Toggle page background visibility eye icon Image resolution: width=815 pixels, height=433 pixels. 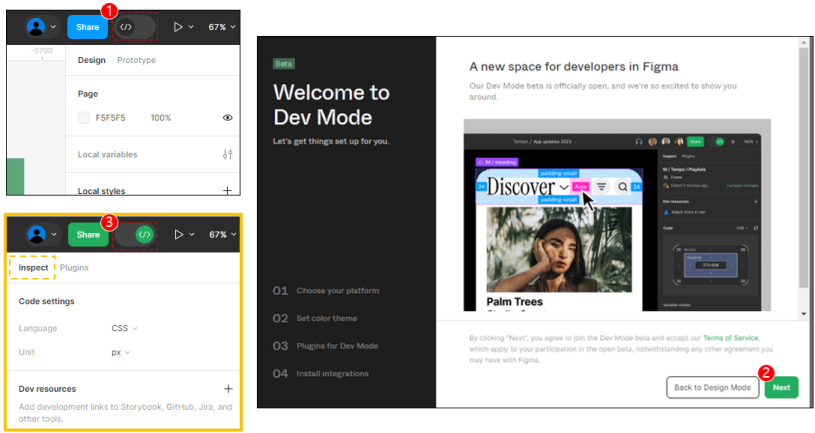pos(227,118)
